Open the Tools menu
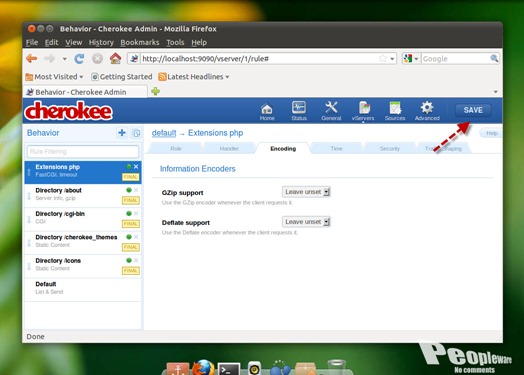This screenshot has width=524, height=375. coord(175,42)
